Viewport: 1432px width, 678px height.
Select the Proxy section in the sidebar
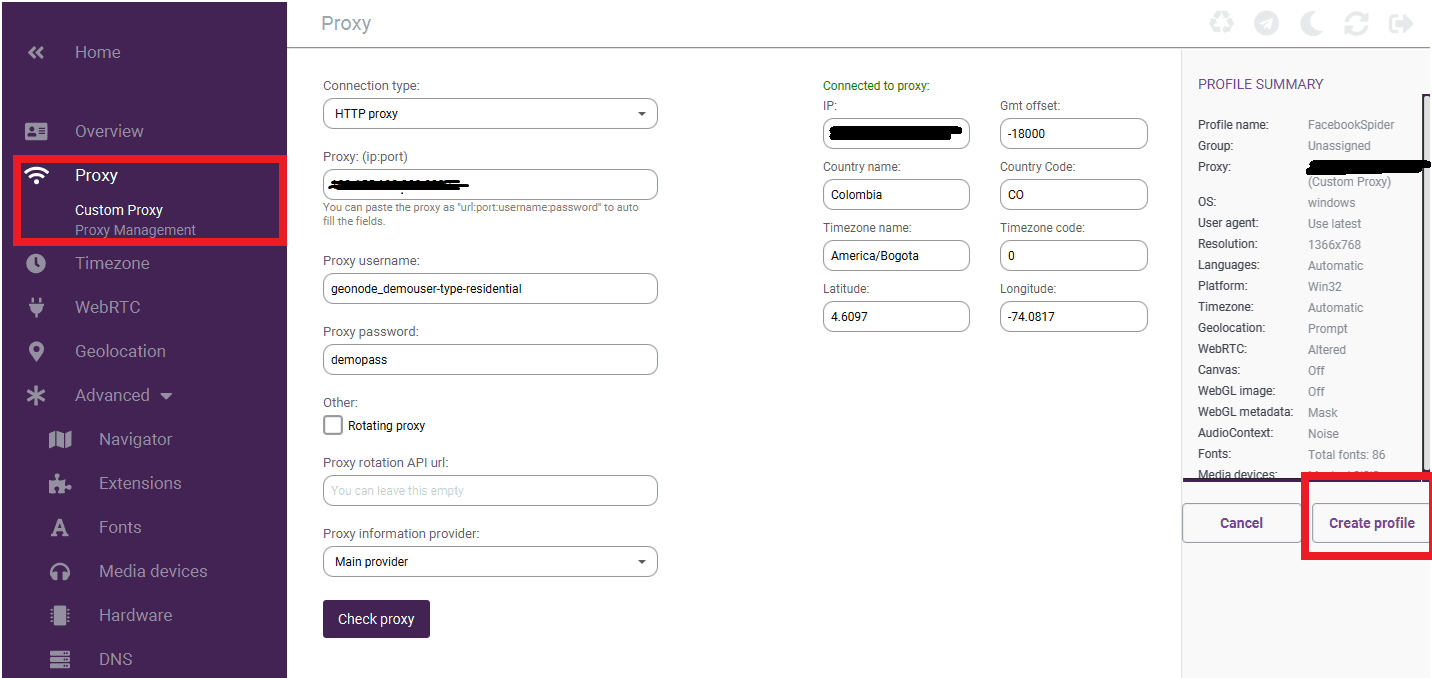click(96, 175)
